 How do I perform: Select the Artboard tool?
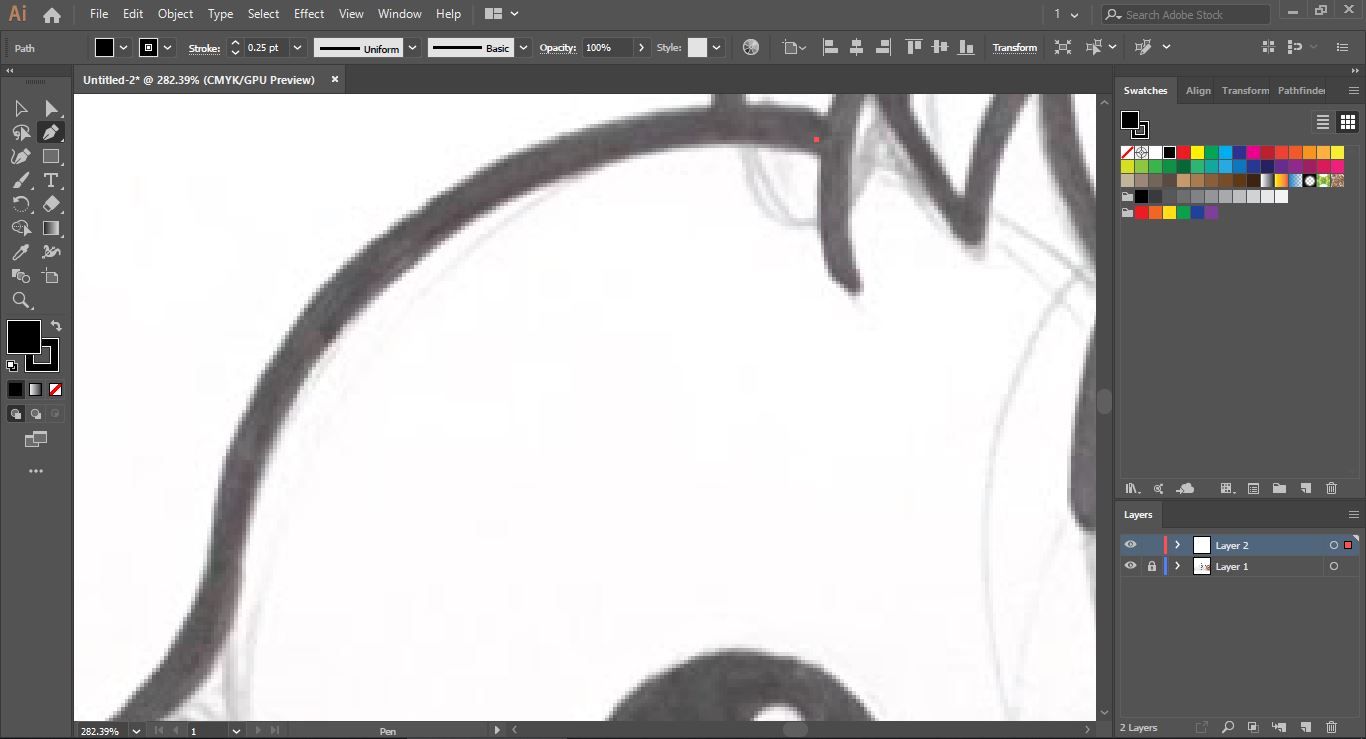tap(51, 276)
